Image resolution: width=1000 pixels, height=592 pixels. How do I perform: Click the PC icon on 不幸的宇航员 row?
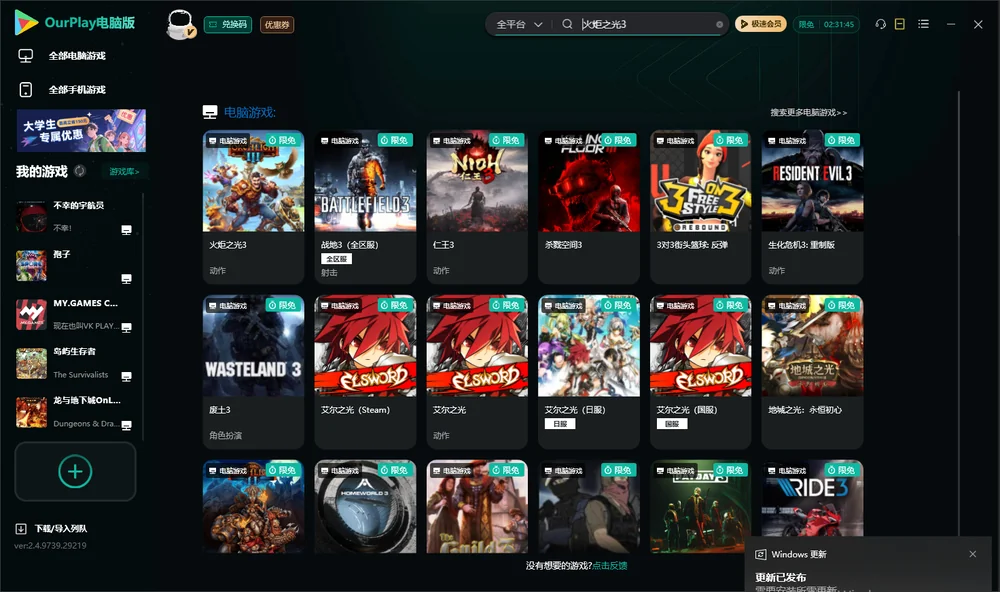(126, 230)
